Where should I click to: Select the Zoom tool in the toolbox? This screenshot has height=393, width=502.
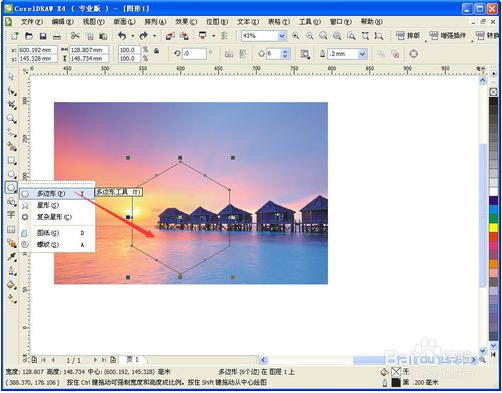point(11,119)
